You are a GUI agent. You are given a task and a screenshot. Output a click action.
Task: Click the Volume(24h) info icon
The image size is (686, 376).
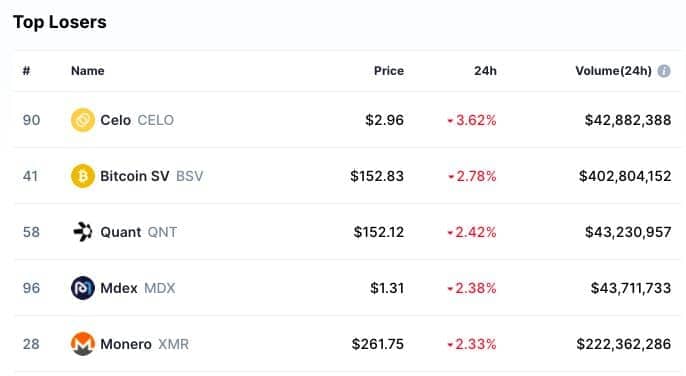[664, 71]
